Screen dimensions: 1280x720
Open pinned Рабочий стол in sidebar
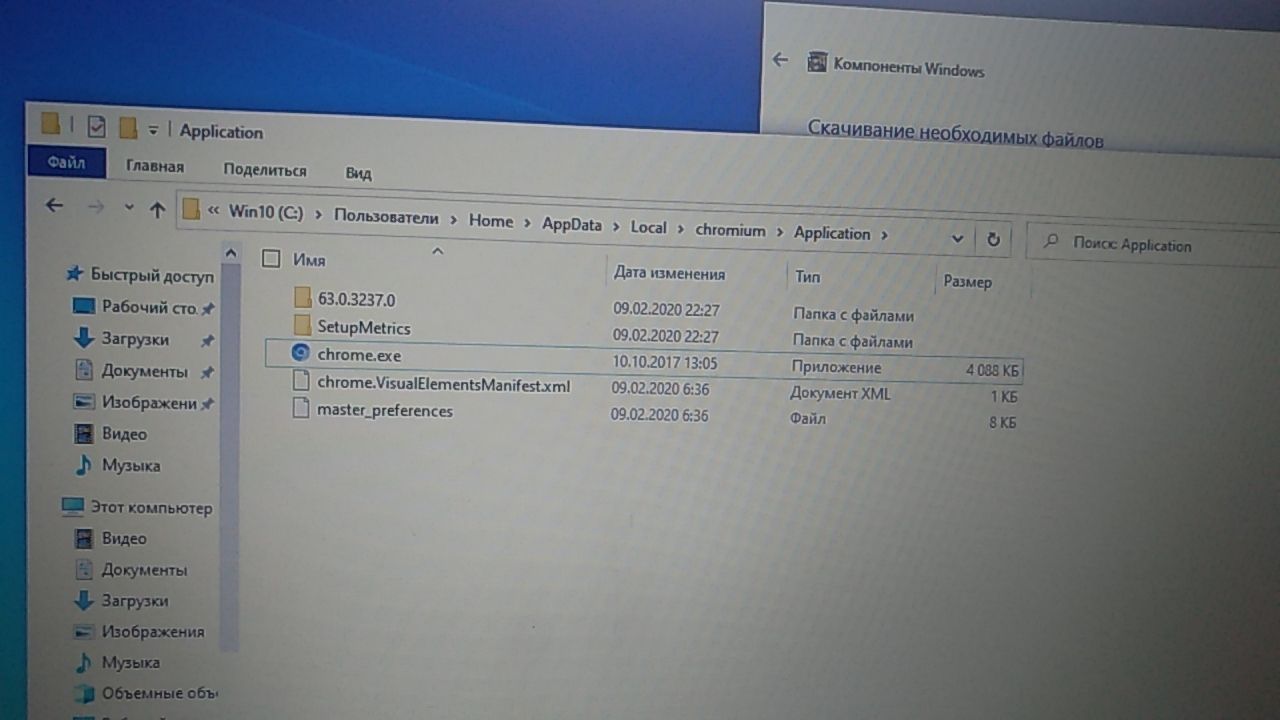click(x=149, y=308)
